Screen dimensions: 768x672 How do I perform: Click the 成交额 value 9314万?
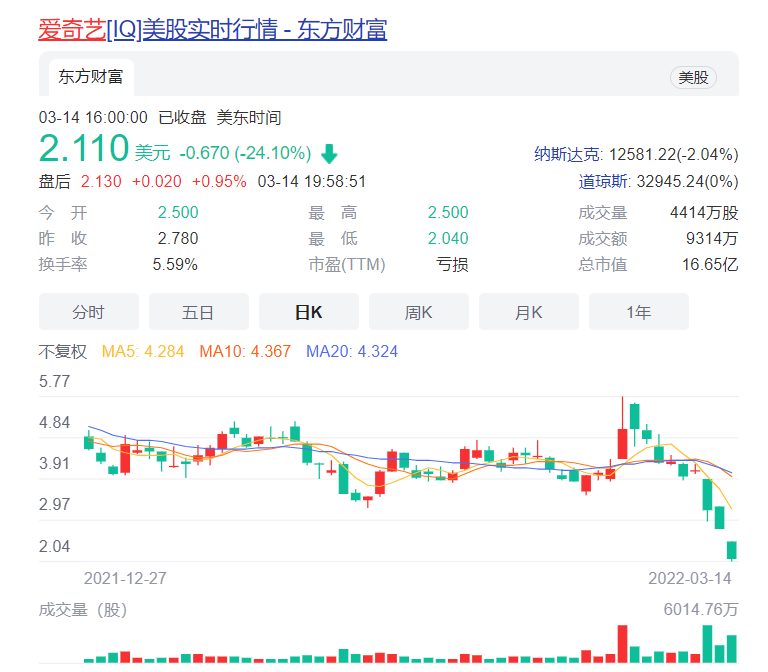tap(712, 239)
